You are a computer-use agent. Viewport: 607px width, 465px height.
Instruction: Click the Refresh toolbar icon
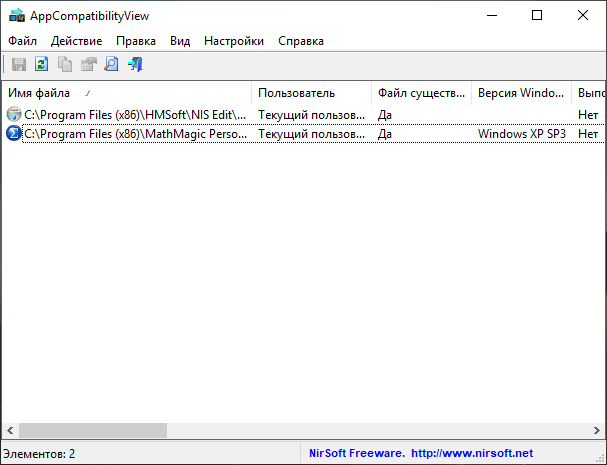[42, 64]
